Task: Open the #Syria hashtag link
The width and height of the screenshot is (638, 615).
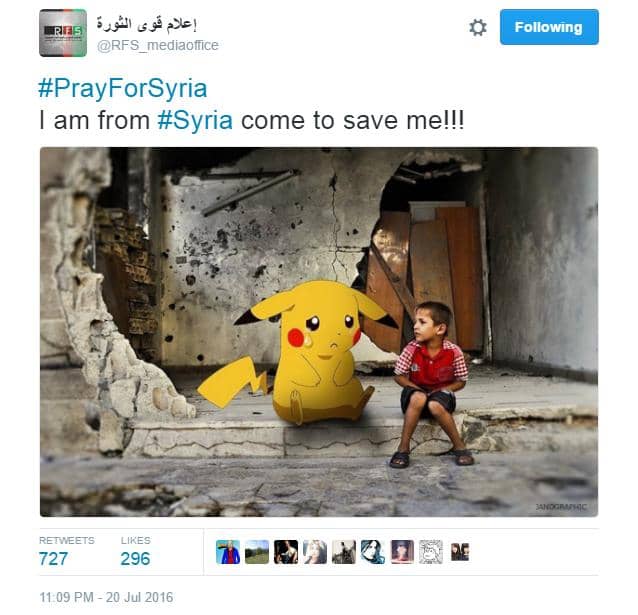Action: click(195, 120)
